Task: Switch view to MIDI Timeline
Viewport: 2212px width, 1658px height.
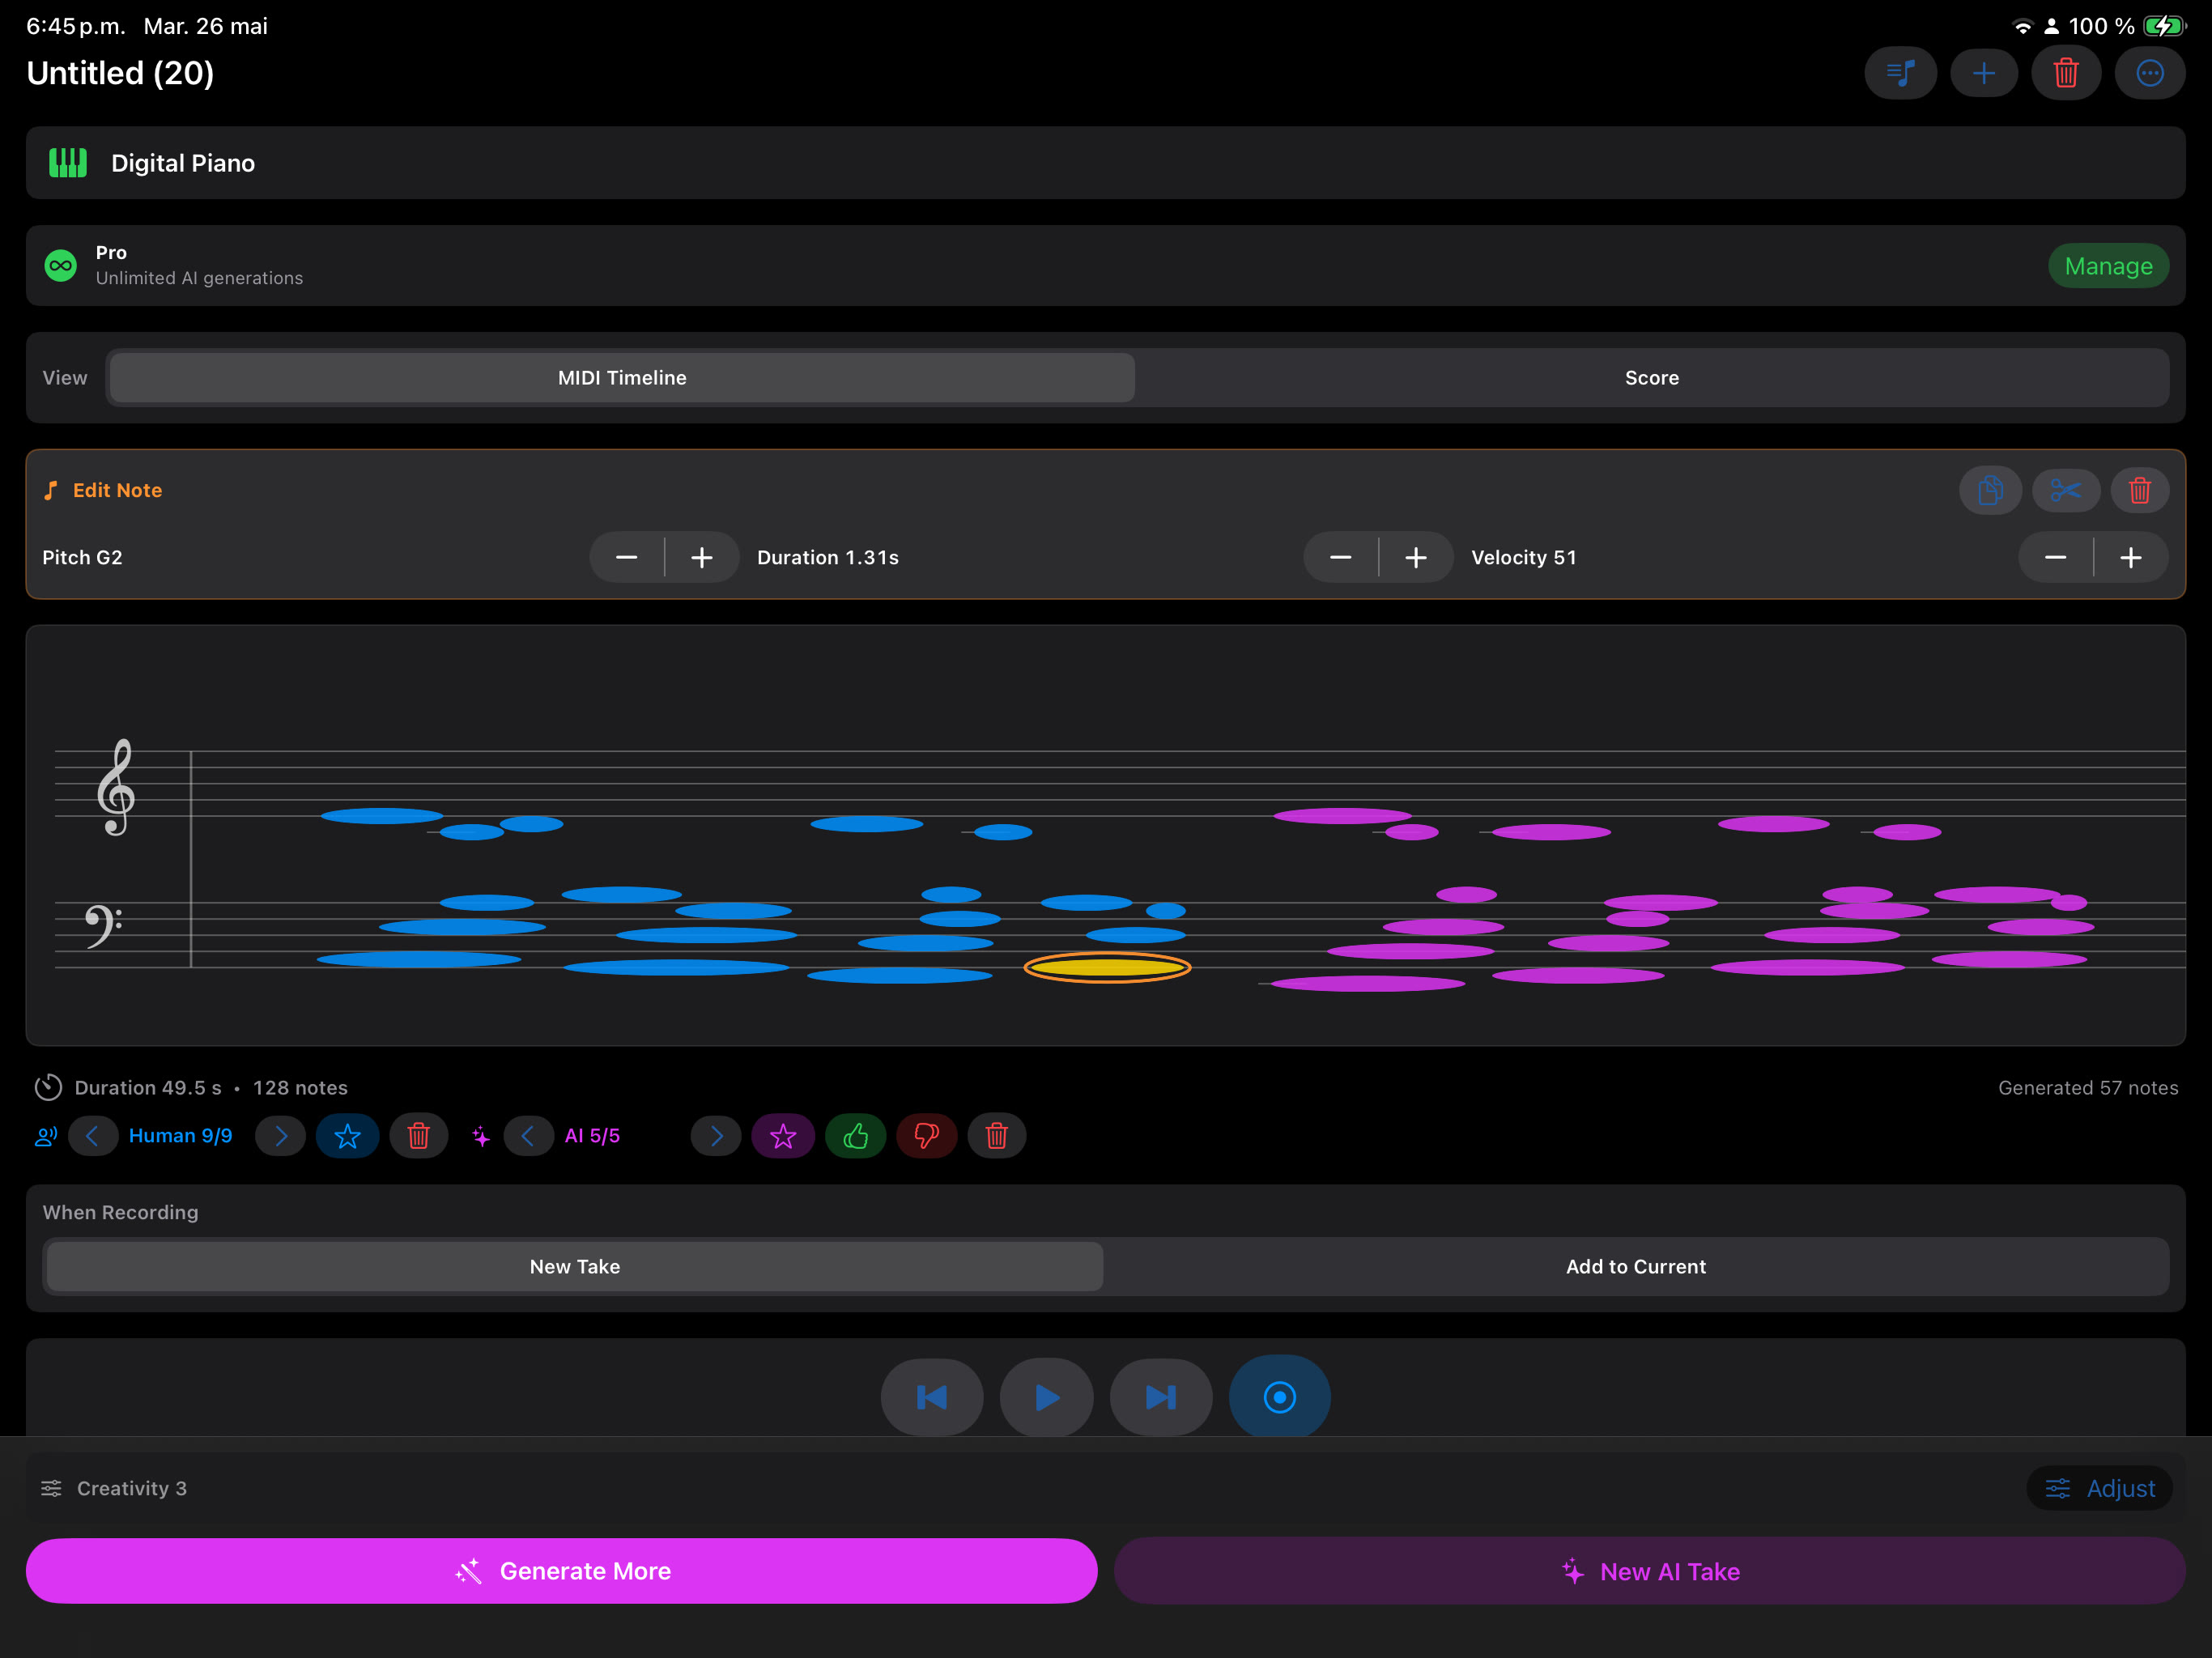Action: click(621, 378)
